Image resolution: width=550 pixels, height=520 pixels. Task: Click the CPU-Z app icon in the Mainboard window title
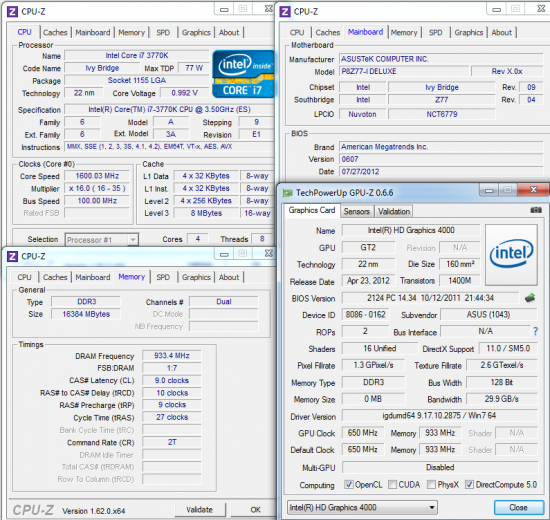pyautogui.click(x=285, y=12)
